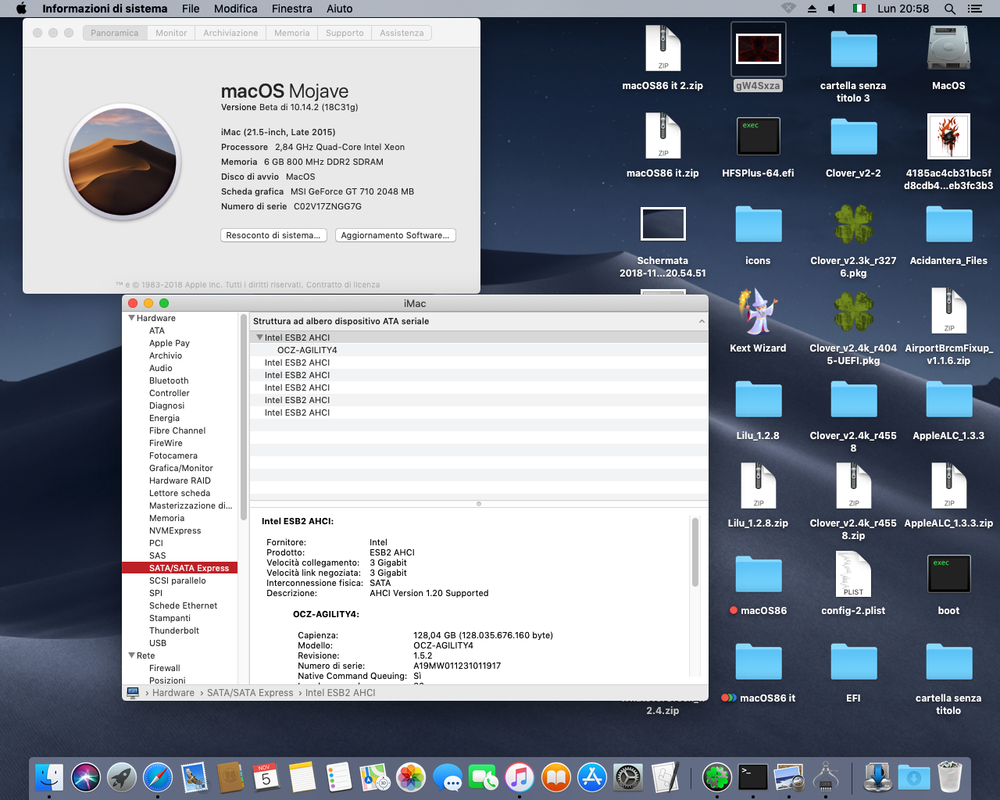Open the Trash in the Dock
The width and height of the screenshot is (1000, 800).
click(x=950, y=777)
